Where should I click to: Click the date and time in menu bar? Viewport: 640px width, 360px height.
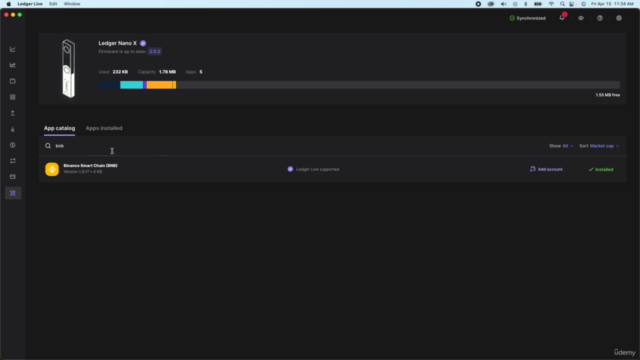[x=612, y=4]
